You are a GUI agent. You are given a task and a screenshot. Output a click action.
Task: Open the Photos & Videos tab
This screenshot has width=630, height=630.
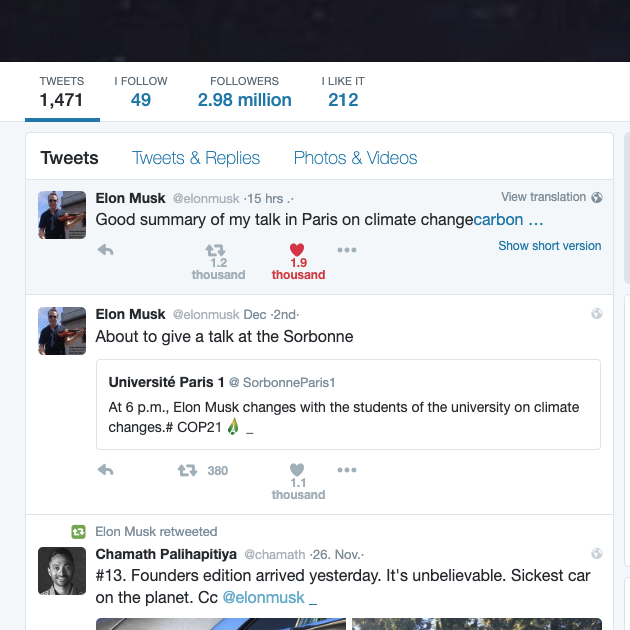[355, 158]
